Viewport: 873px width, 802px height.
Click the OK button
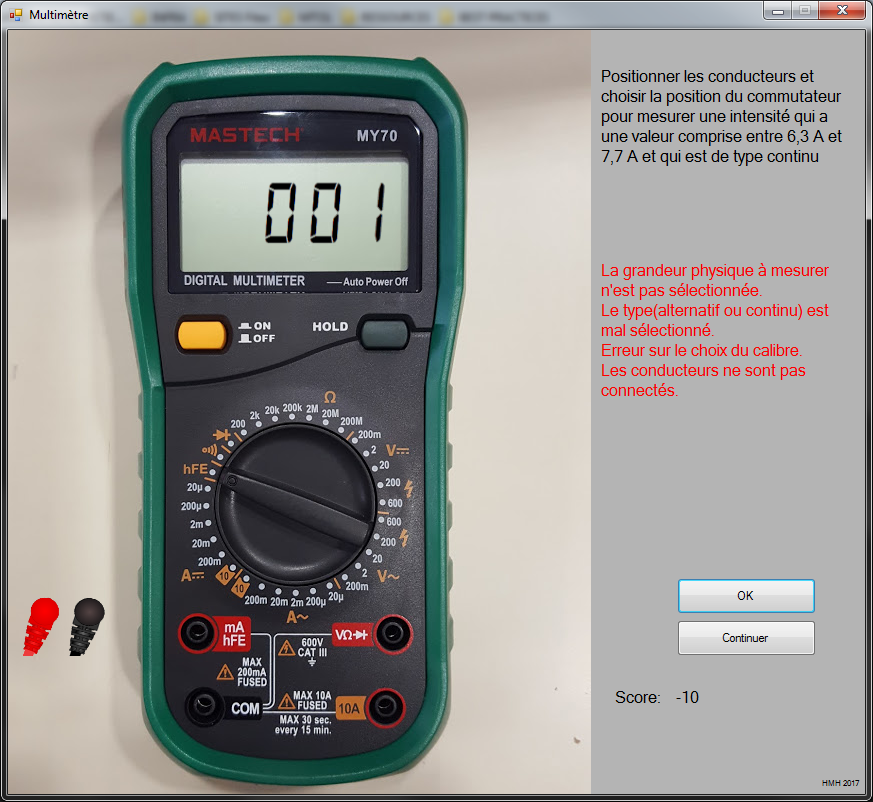point(745,595)
